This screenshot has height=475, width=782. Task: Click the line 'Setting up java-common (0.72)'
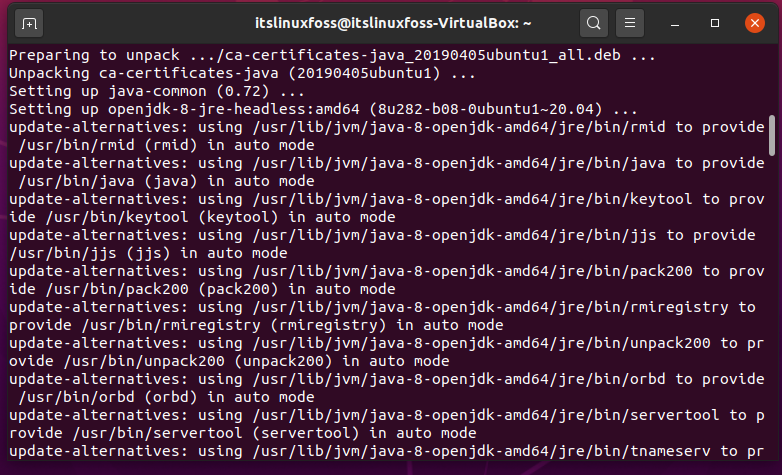[157, 91]
